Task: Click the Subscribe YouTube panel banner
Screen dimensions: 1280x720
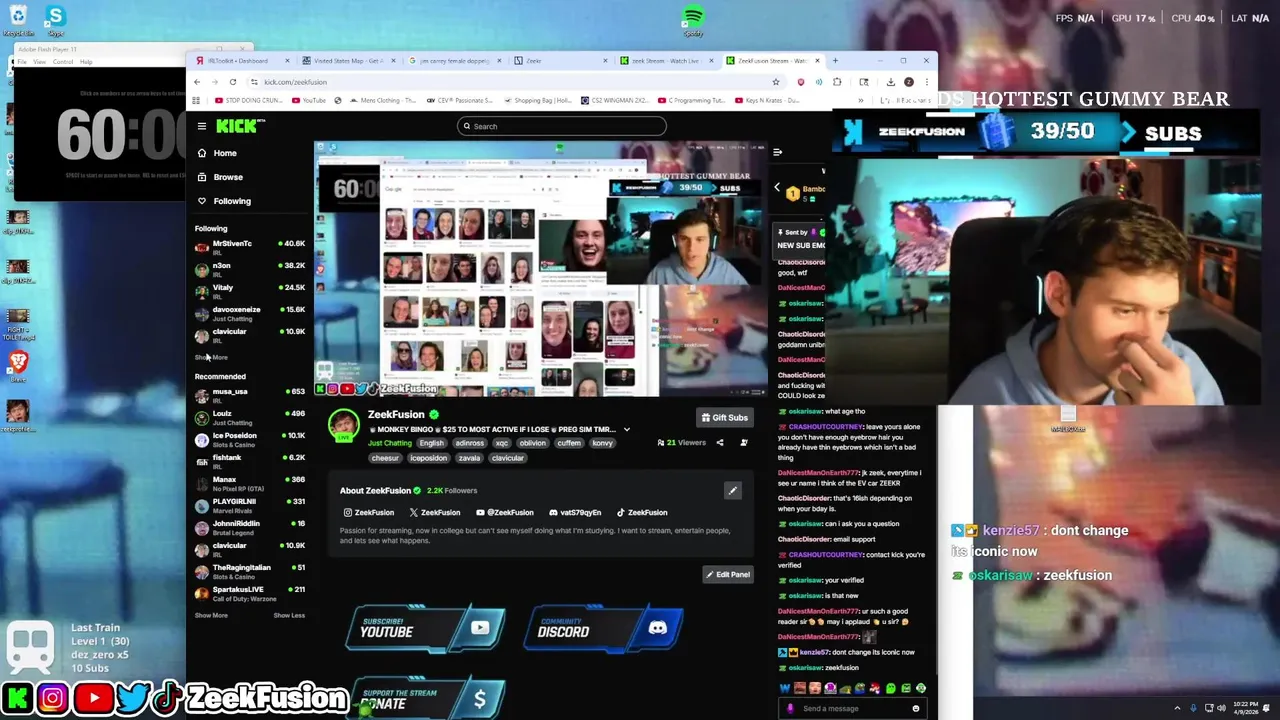Action: (x=425, y=628)
